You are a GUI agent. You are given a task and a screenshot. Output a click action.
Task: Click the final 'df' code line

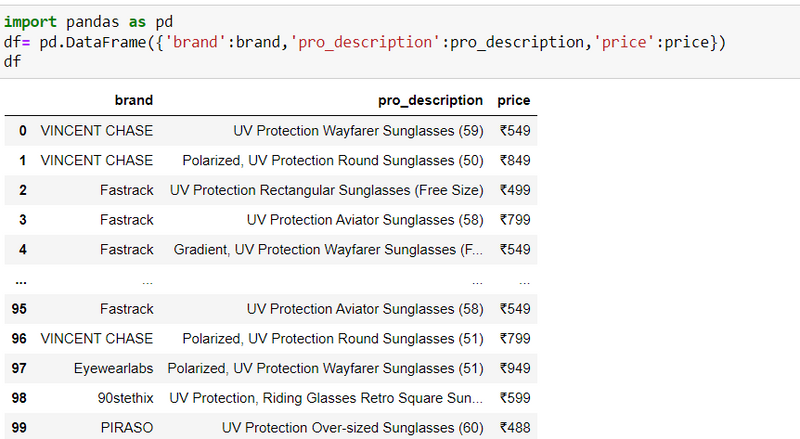(x=12, y=62)
